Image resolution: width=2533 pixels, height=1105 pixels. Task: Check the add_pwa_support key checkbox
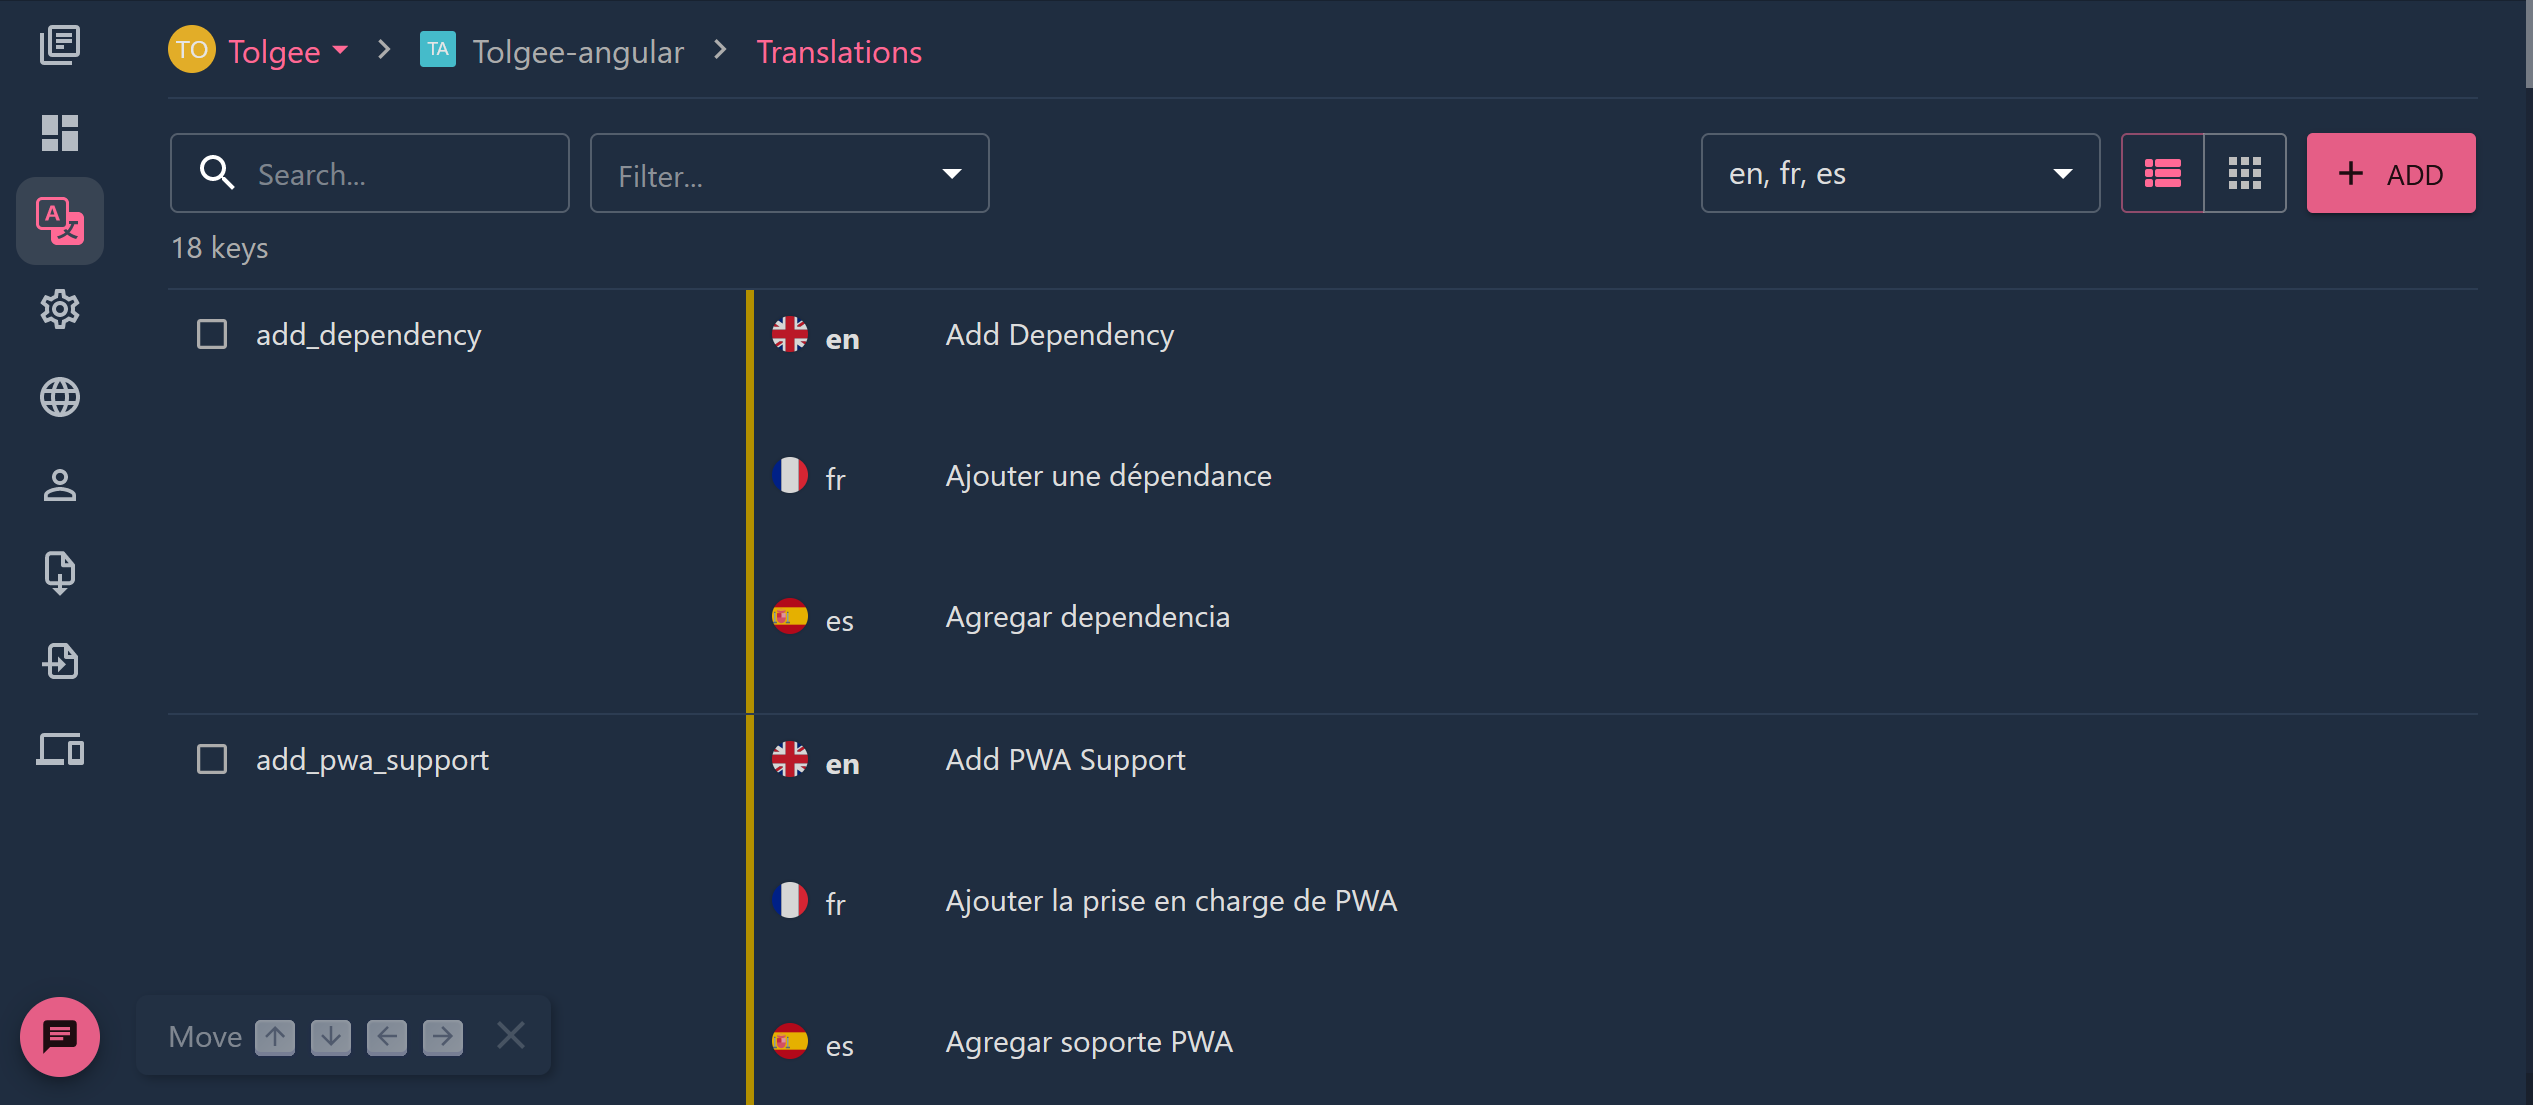click(212, 759)
